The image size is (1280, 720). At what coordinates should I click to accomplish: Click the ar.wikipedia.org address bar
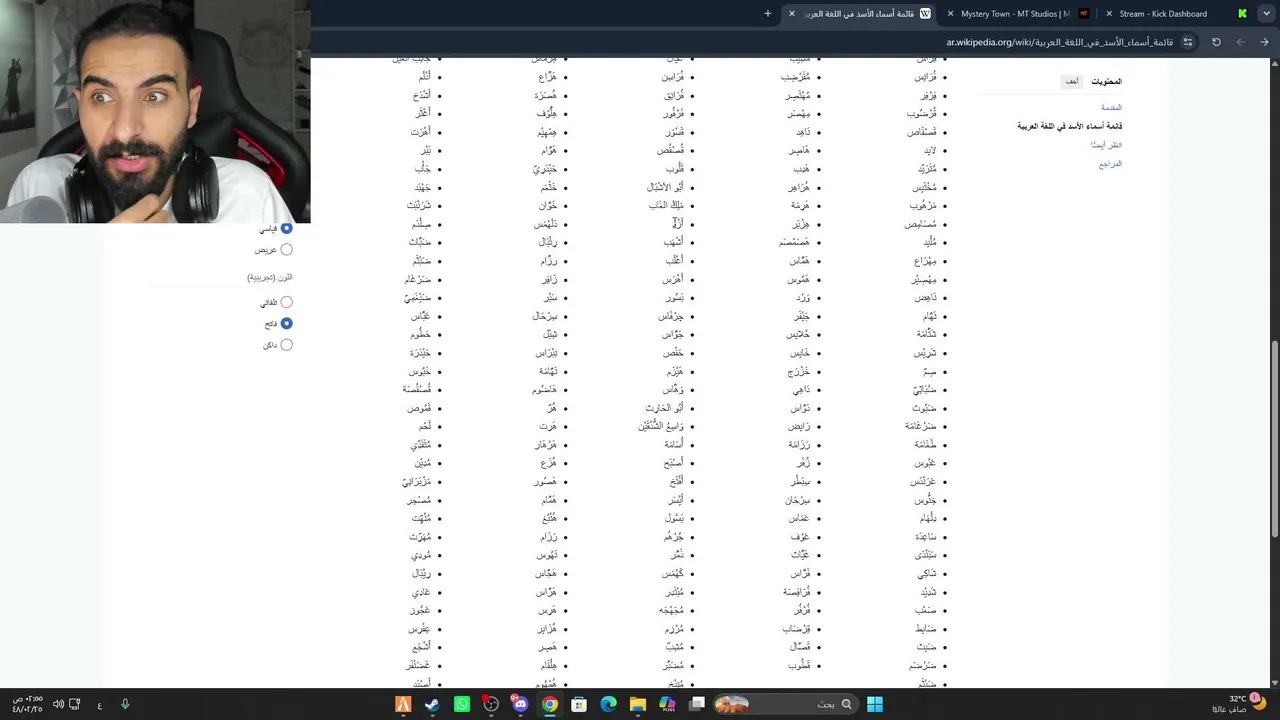1060,42
